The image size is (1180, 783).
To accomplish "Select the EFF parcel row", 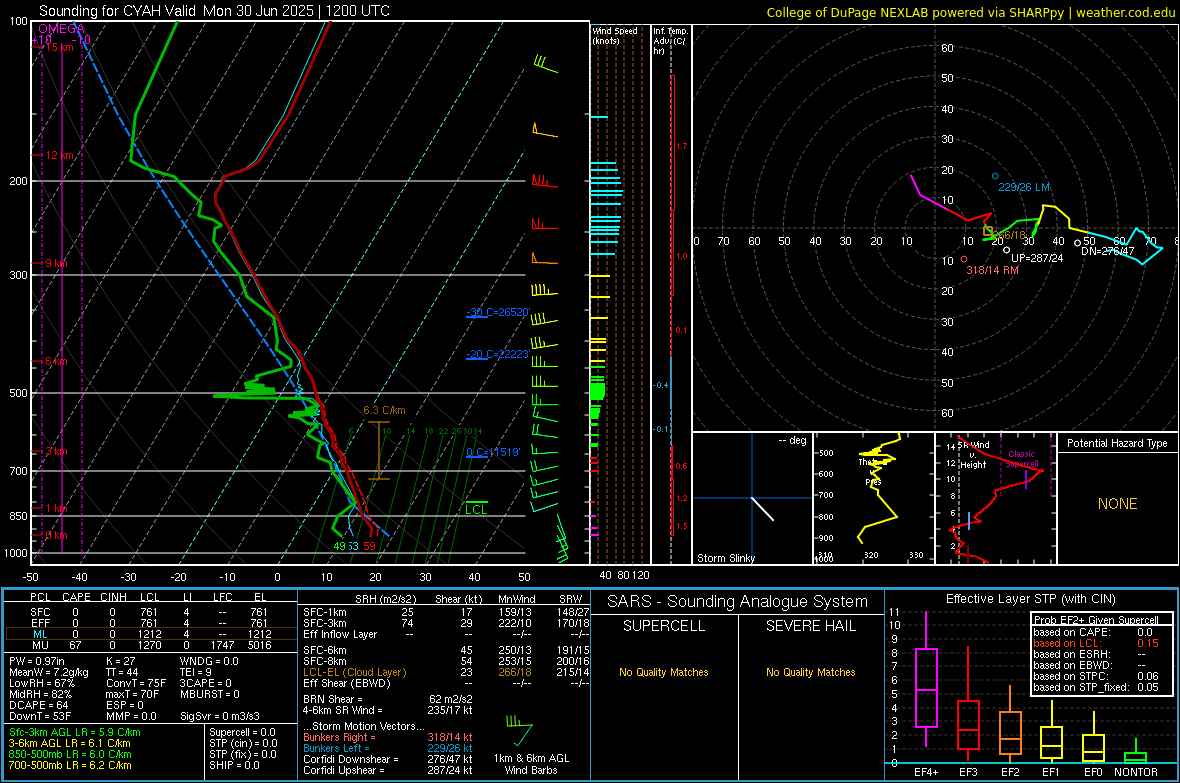I will pyautogui.click(x=151, y=623).
